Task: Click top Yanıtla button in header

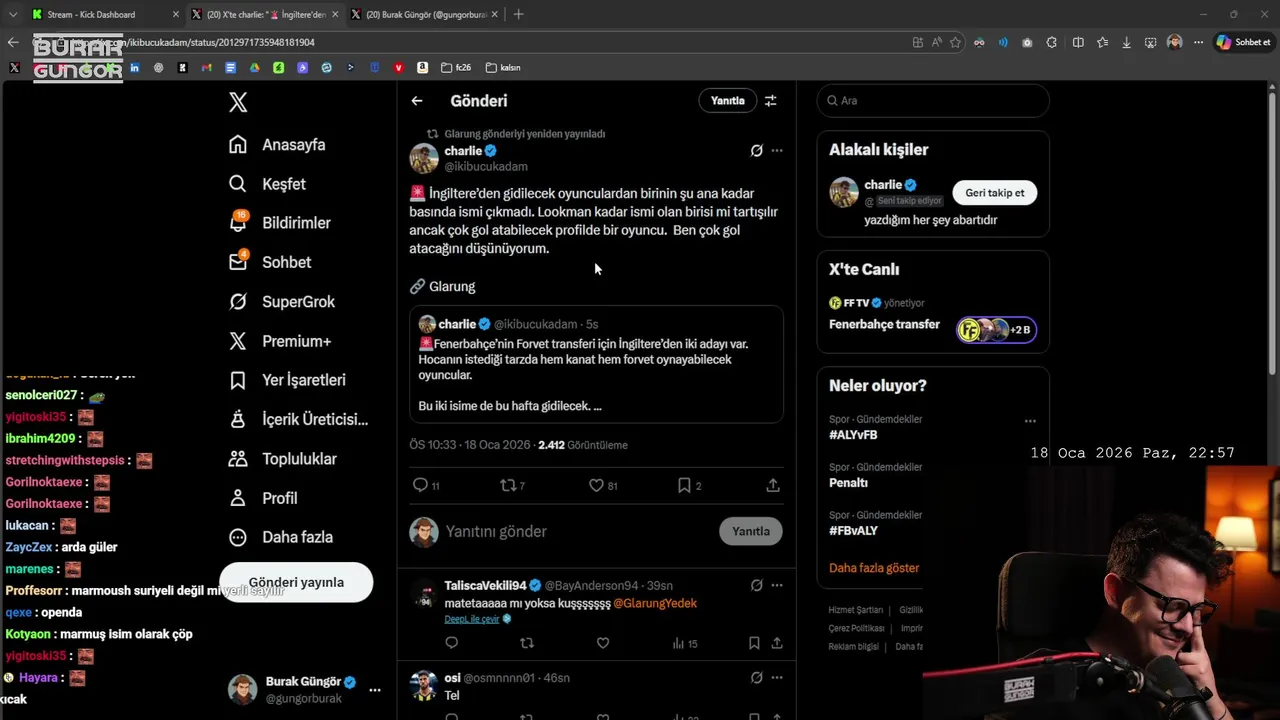Action: coord(727,101)
